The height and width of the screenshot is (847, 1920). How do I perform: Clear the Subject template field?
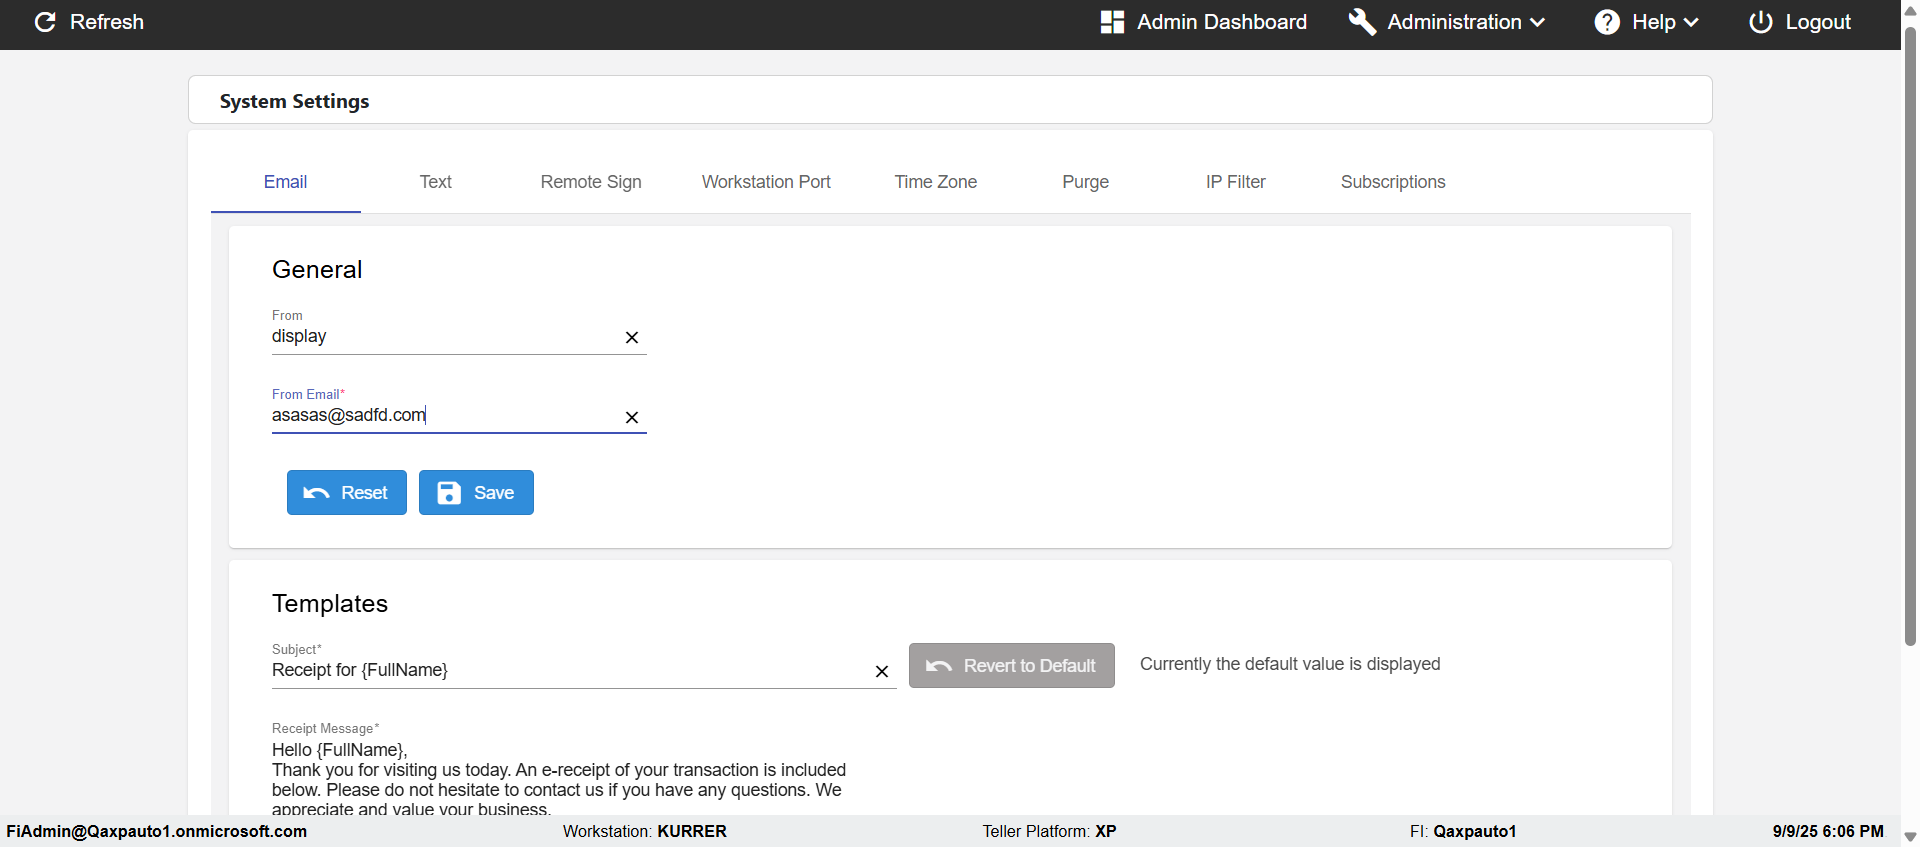(x=882, y=672)
